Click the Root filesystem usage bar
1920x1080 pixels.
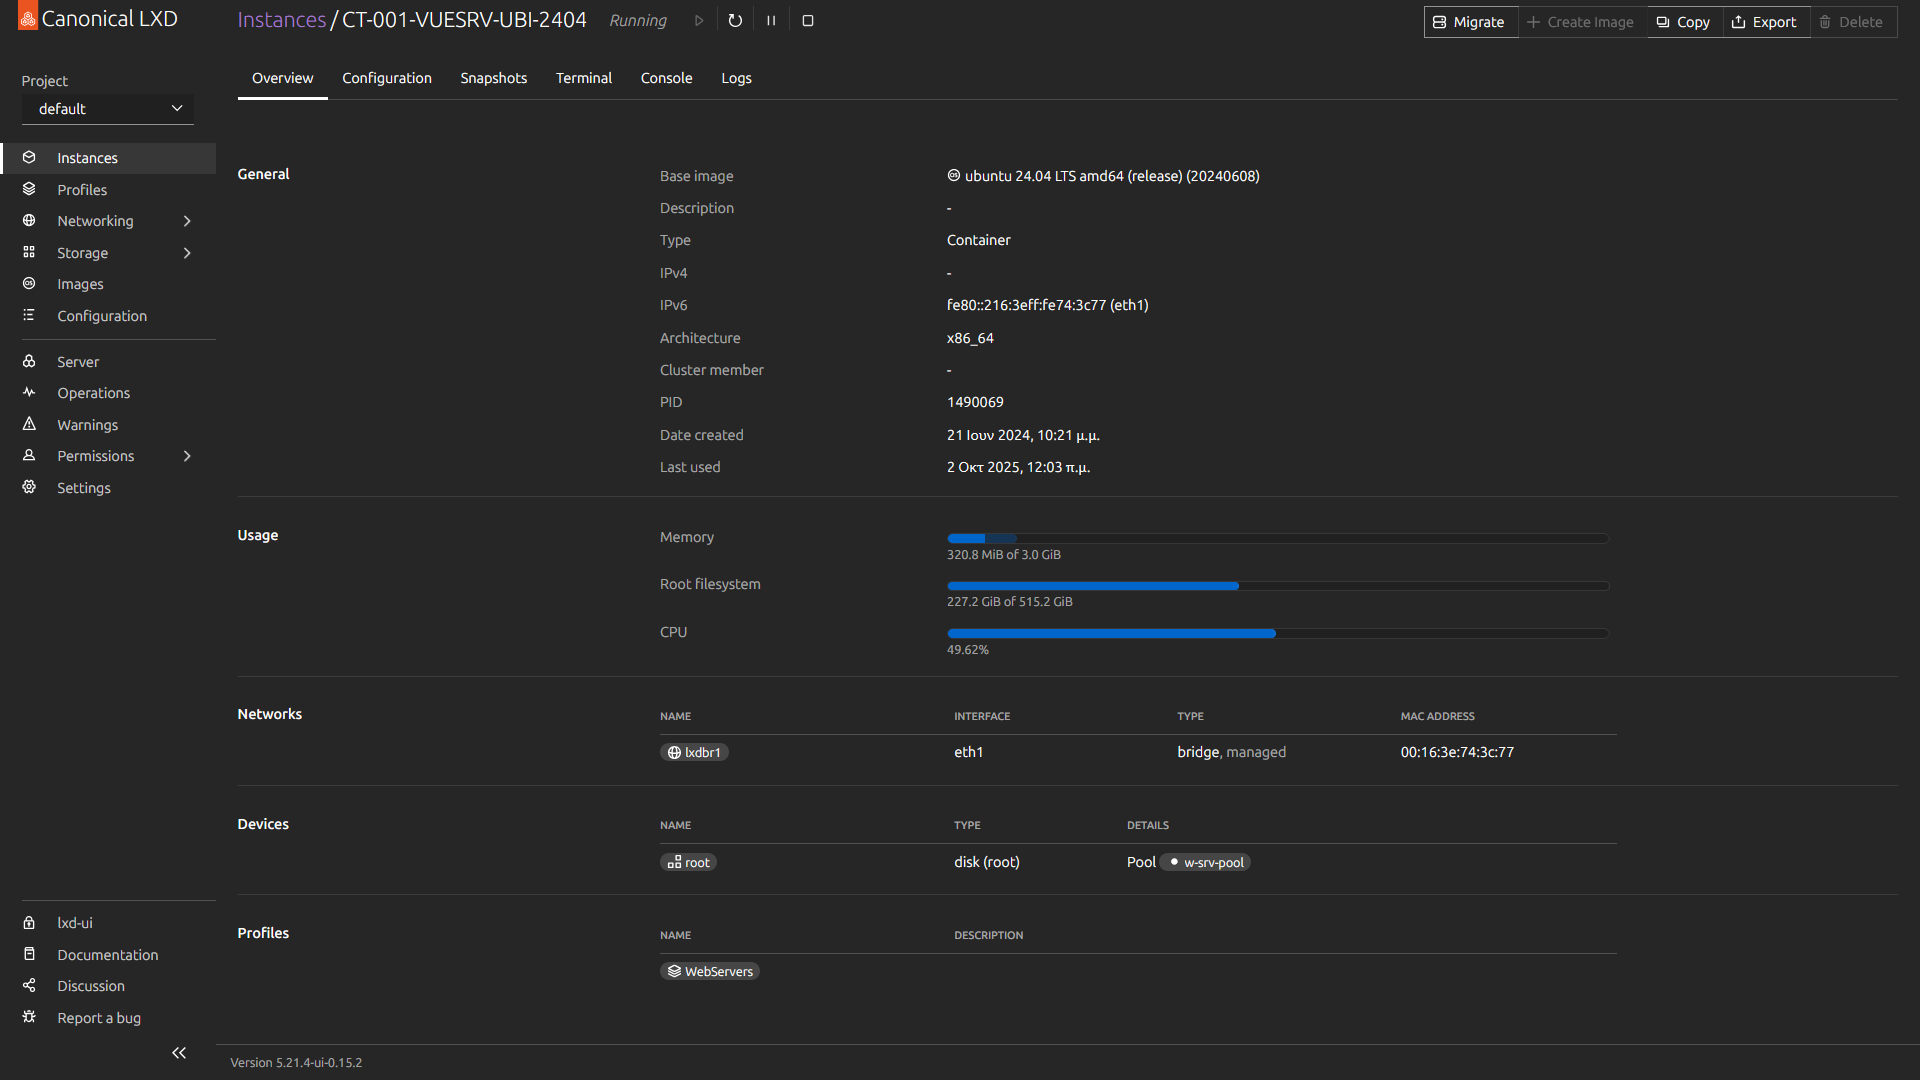tap(1278, 586)
